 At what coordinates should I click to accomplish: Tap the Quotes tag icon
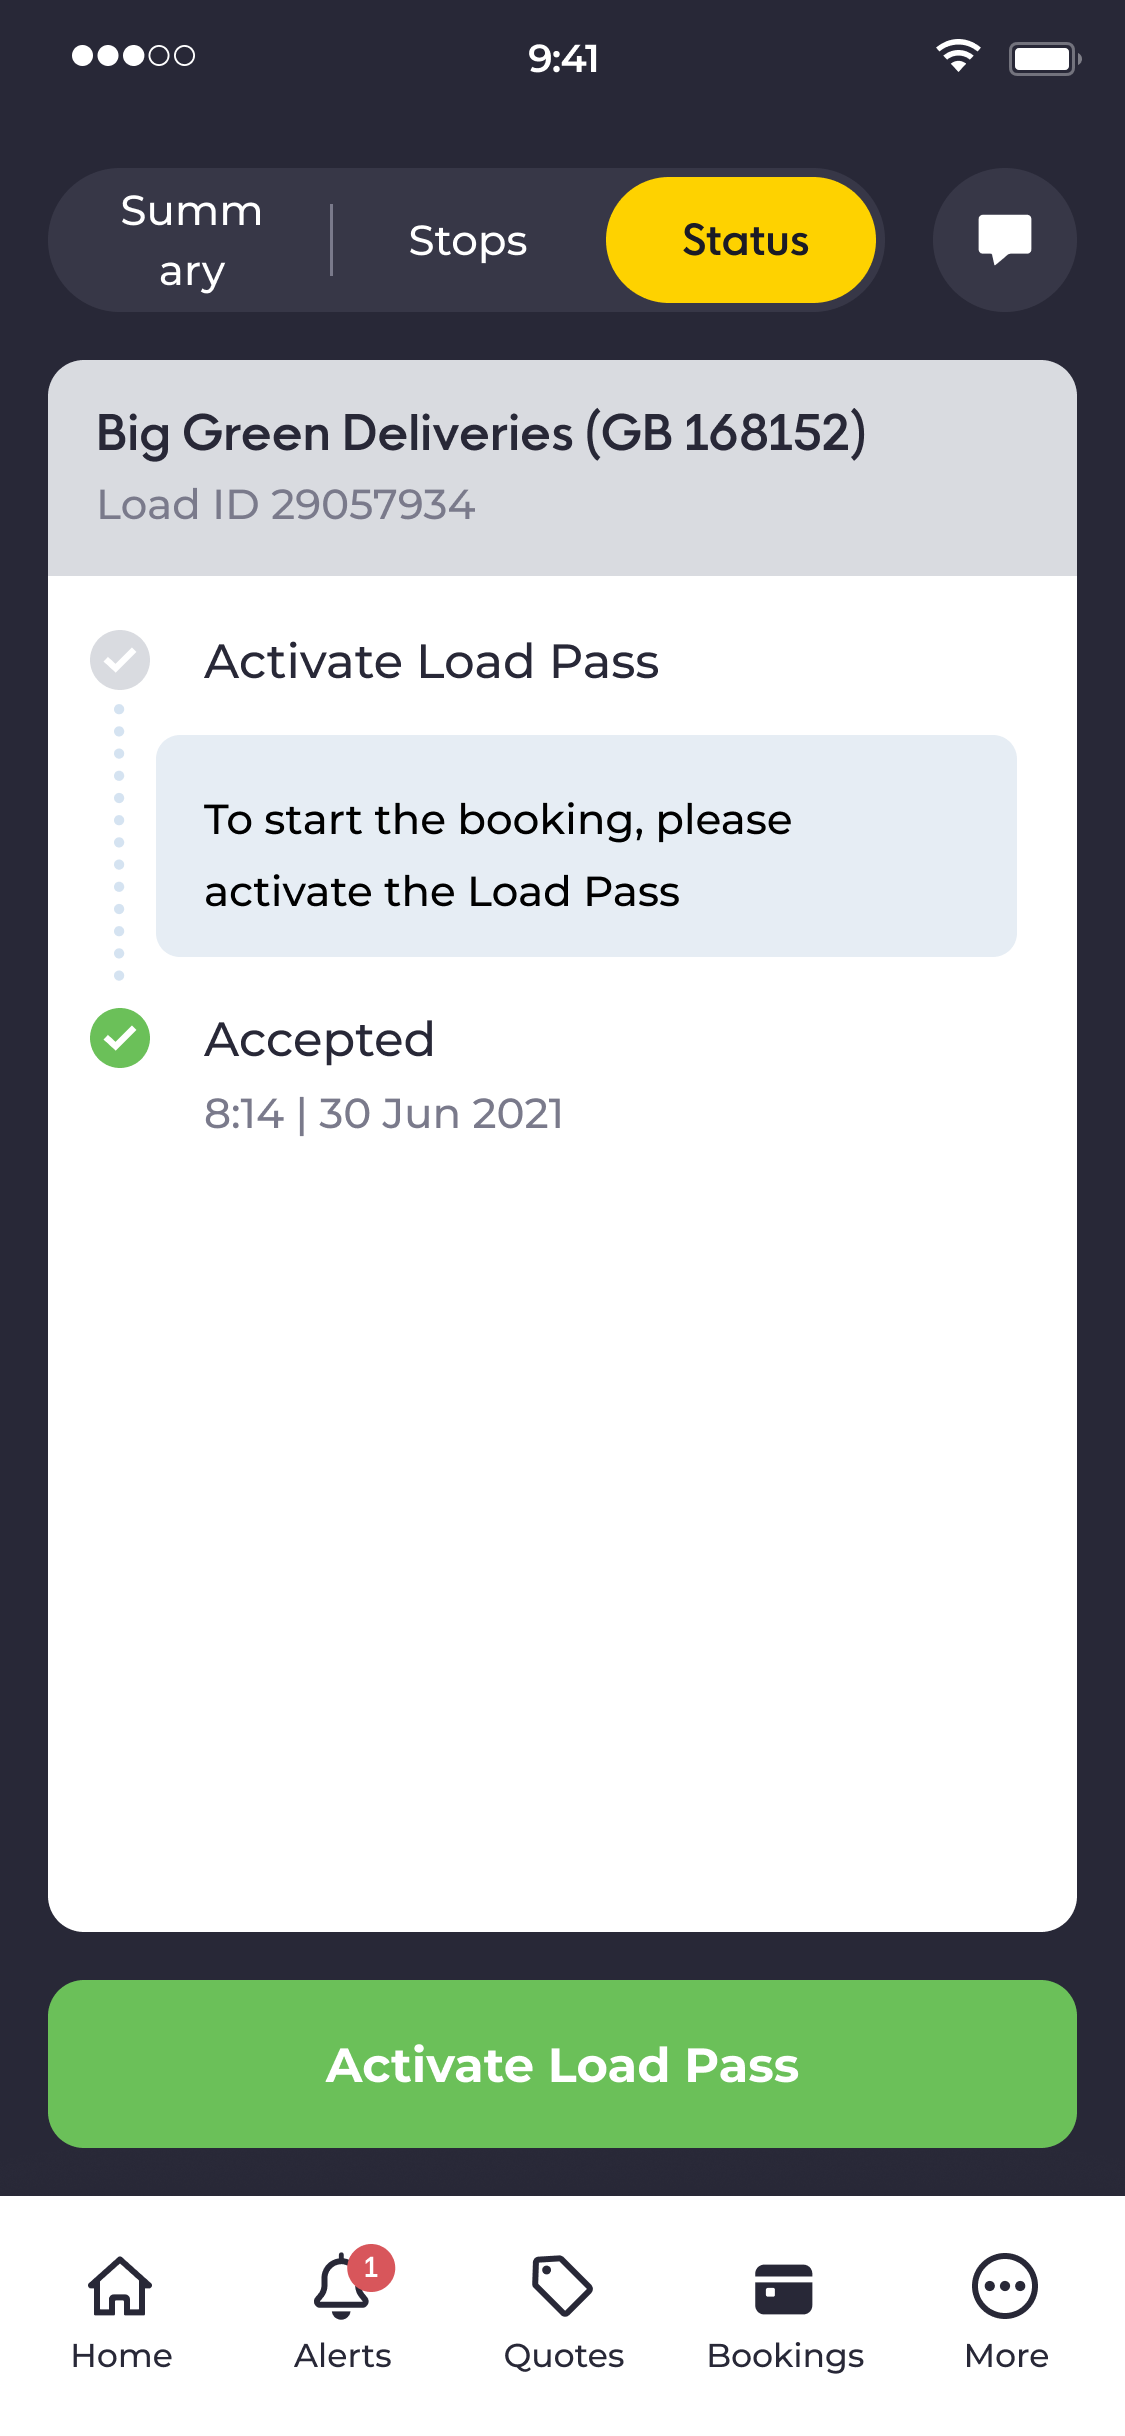[563, 2286]
